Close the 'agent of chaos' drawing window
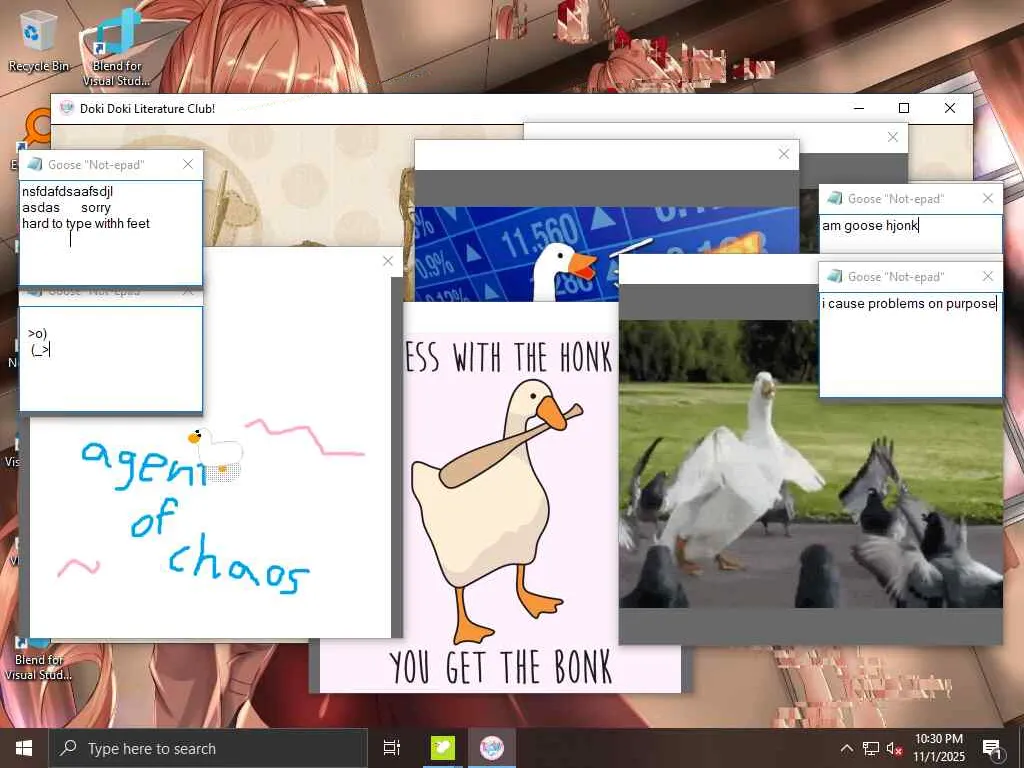This screenshot has width=1024, height=768. click(x=388, y=261)
